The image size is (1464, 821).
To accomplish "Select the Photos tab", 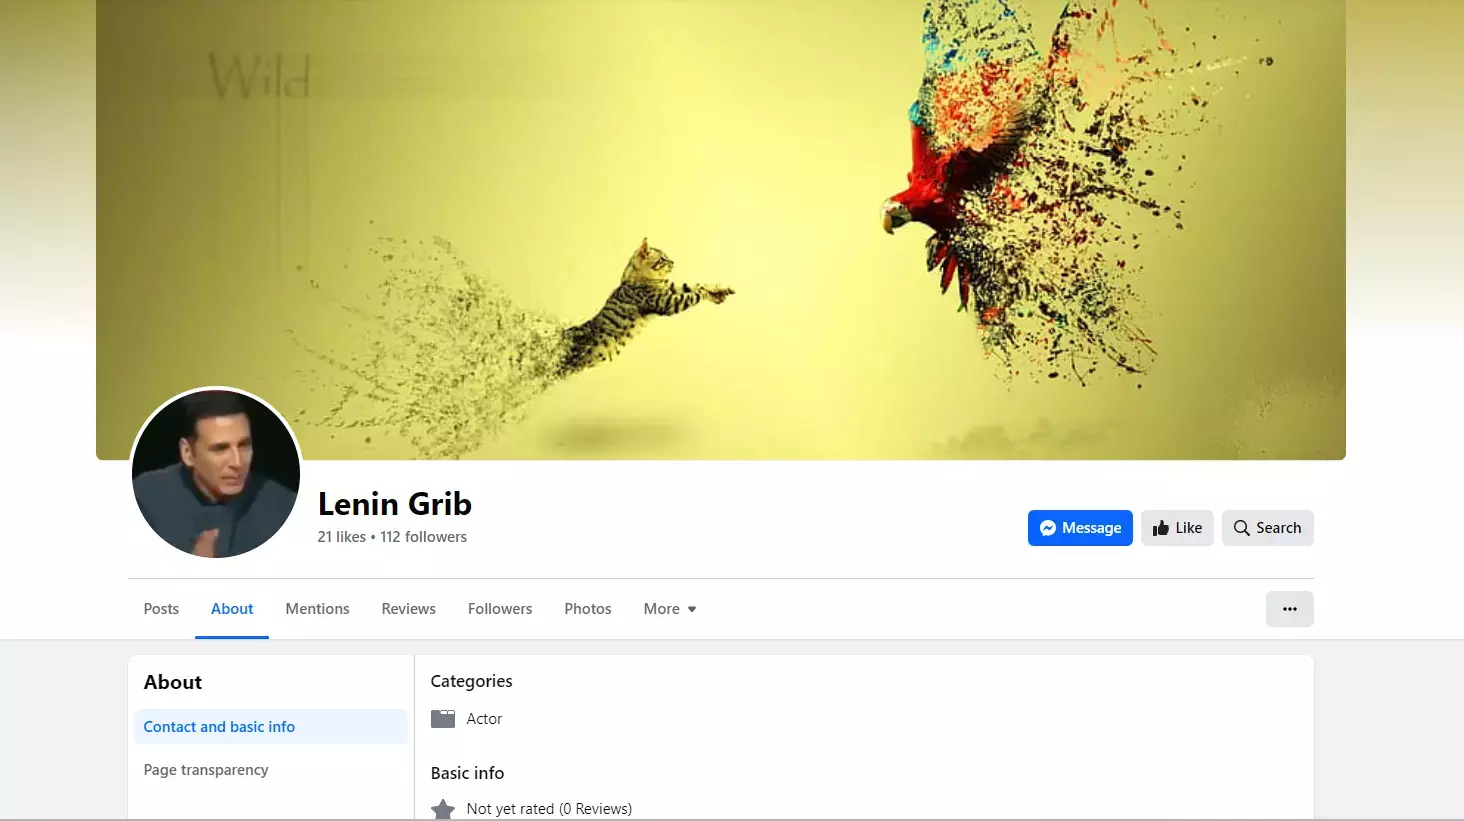I will coord(588,609).
